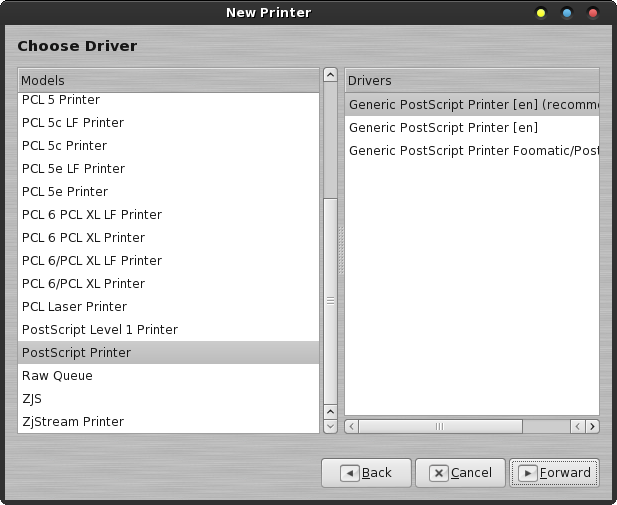
Task: Close window with red button
Action: point(593,13)
